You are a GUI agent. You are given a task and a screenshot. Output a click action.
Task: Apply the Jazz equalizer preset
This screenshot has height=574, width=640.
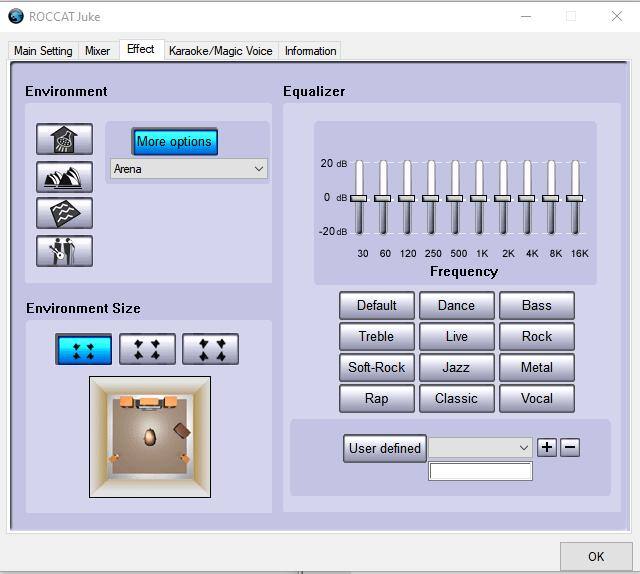click(456, 367)
